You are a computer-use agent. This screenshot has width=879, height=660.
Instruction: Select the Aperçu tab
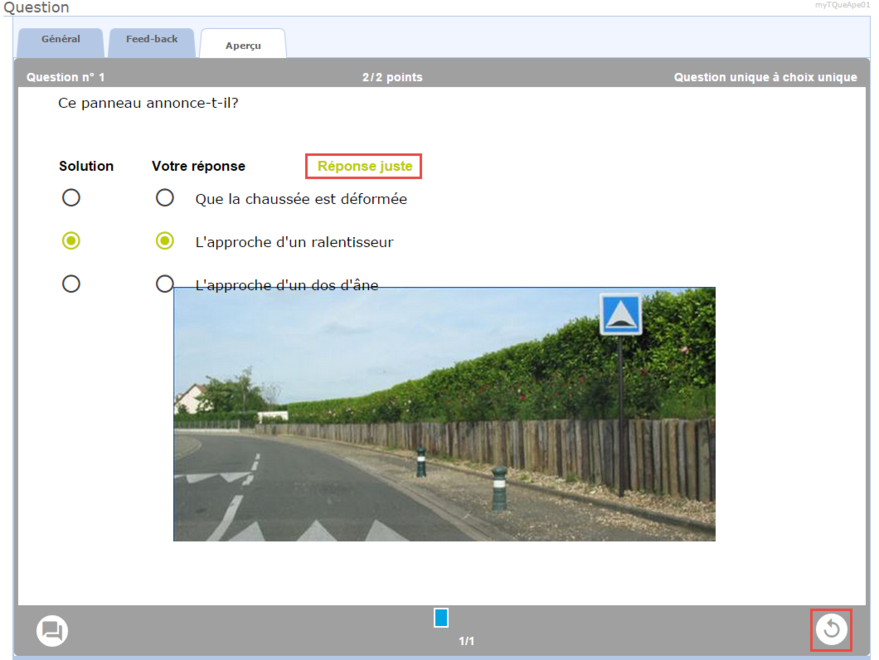tap(243, 45)
